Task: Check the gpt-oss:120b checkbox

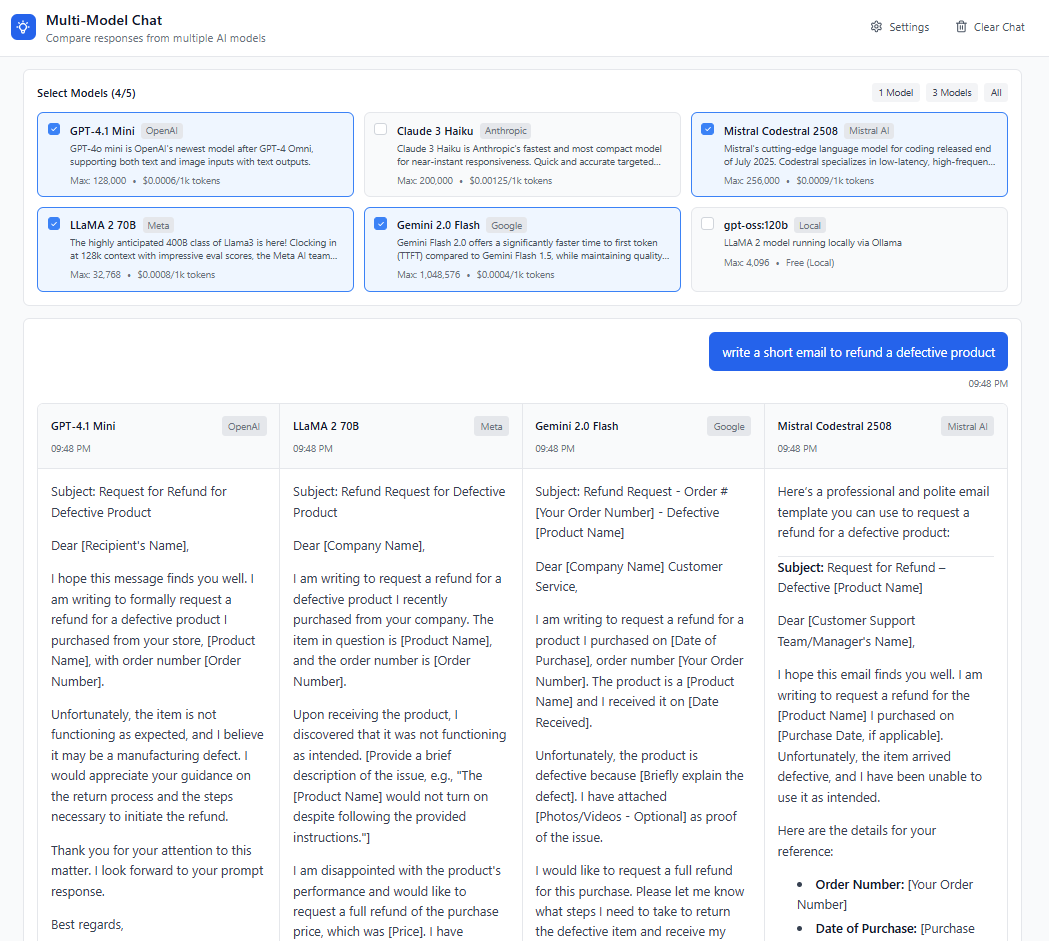Action: pos(708,224)
